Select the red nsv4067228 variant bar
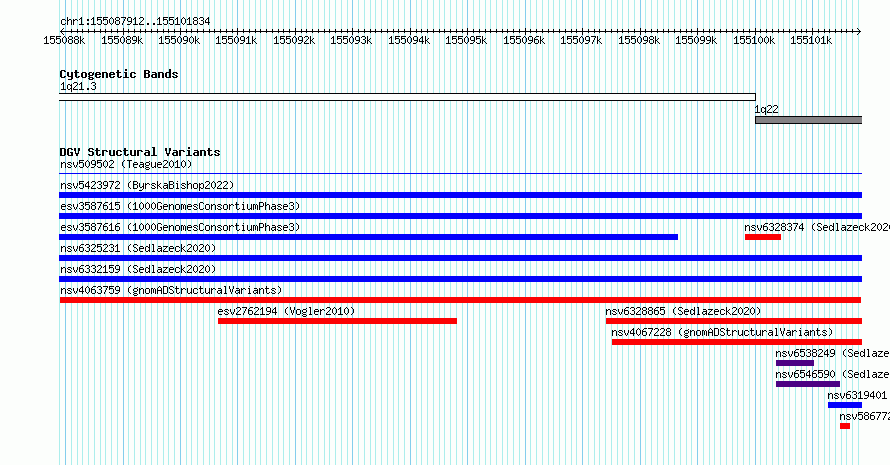The height and width of the screenshot is (465, 890). (737, 342)
